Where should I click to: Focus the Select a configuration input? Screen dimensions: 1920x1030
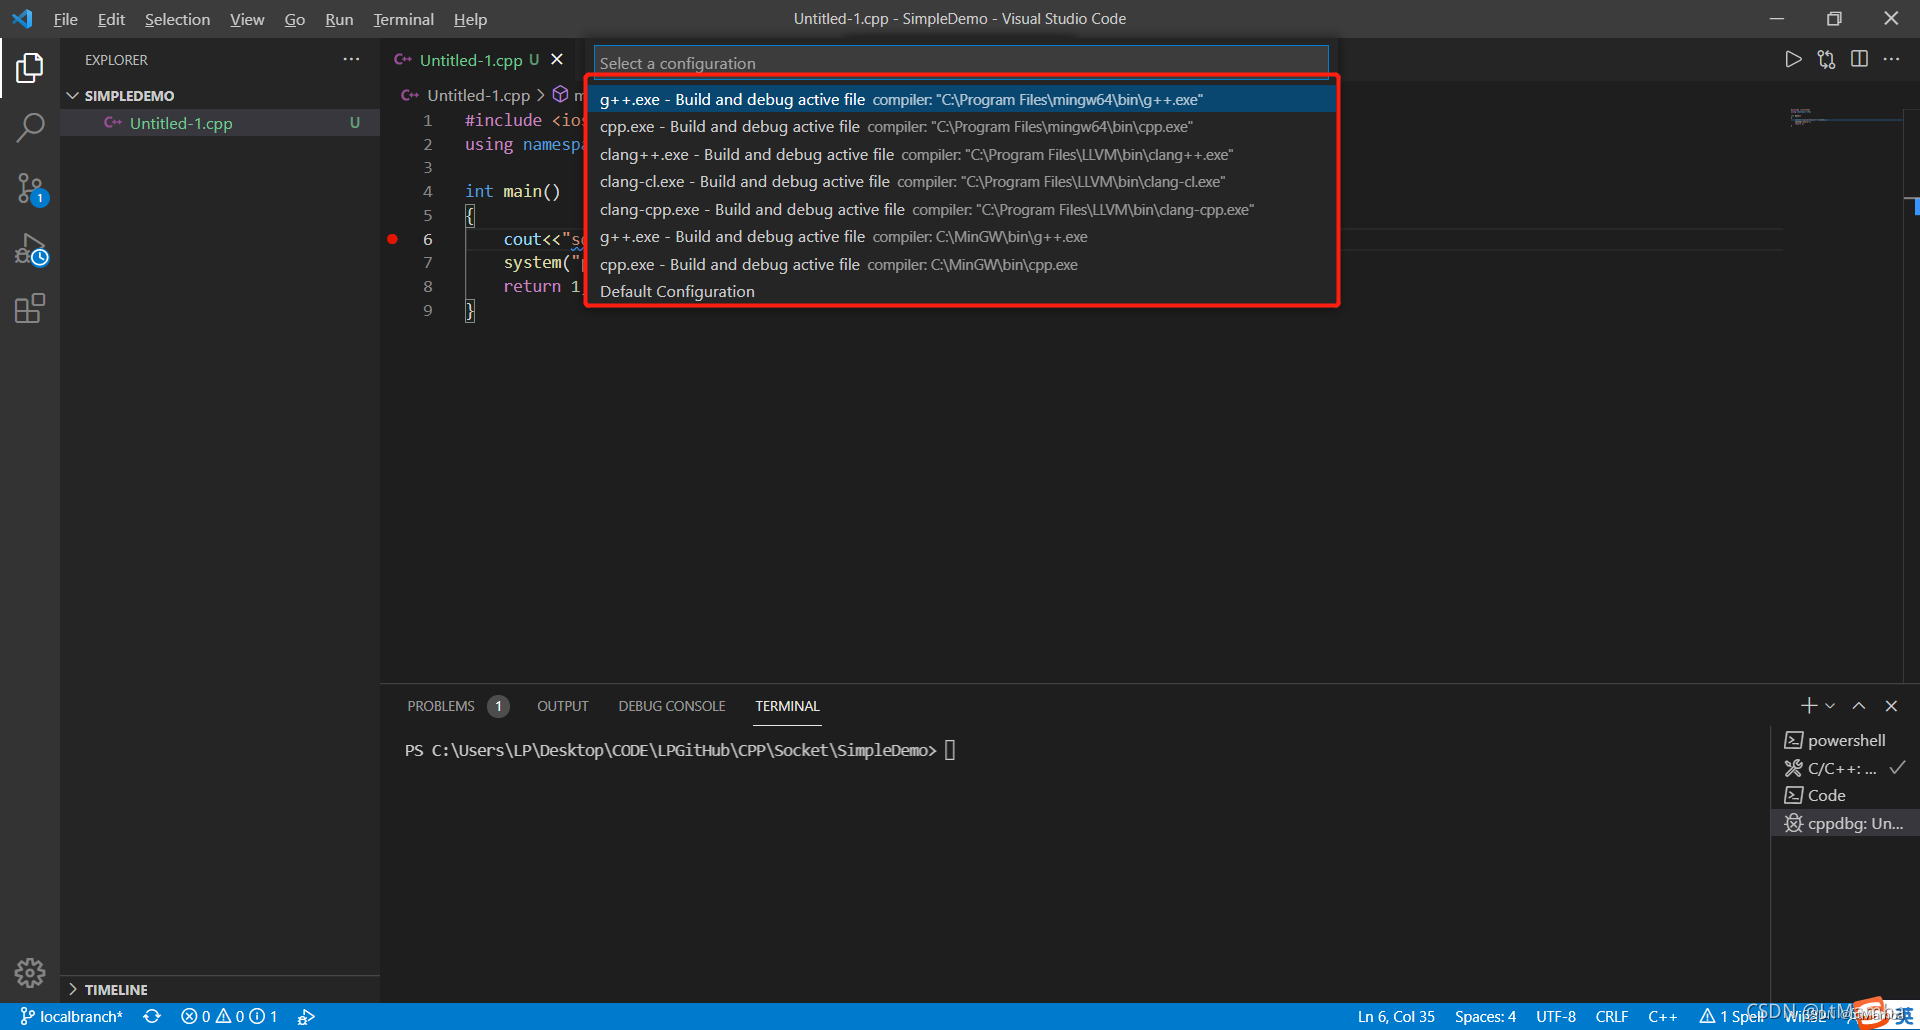coord(961,63)
